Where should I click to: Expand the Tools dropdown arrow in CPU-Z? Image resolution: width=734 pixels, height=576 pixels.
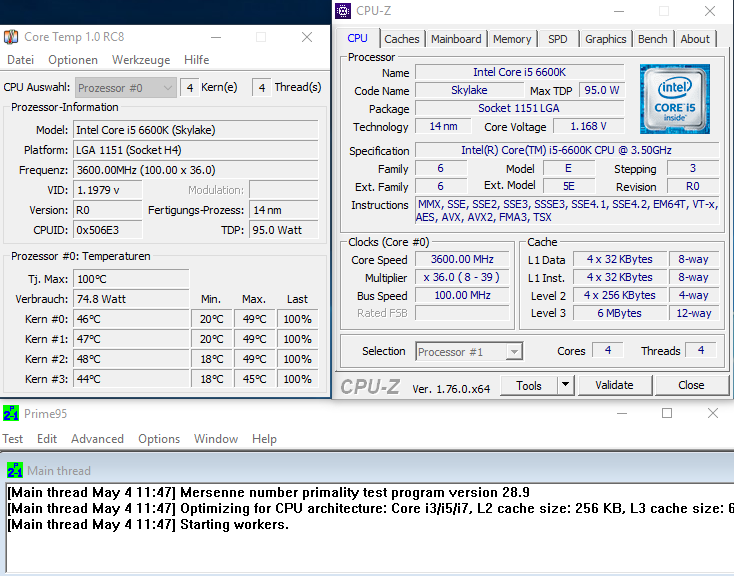pos(565,385)
